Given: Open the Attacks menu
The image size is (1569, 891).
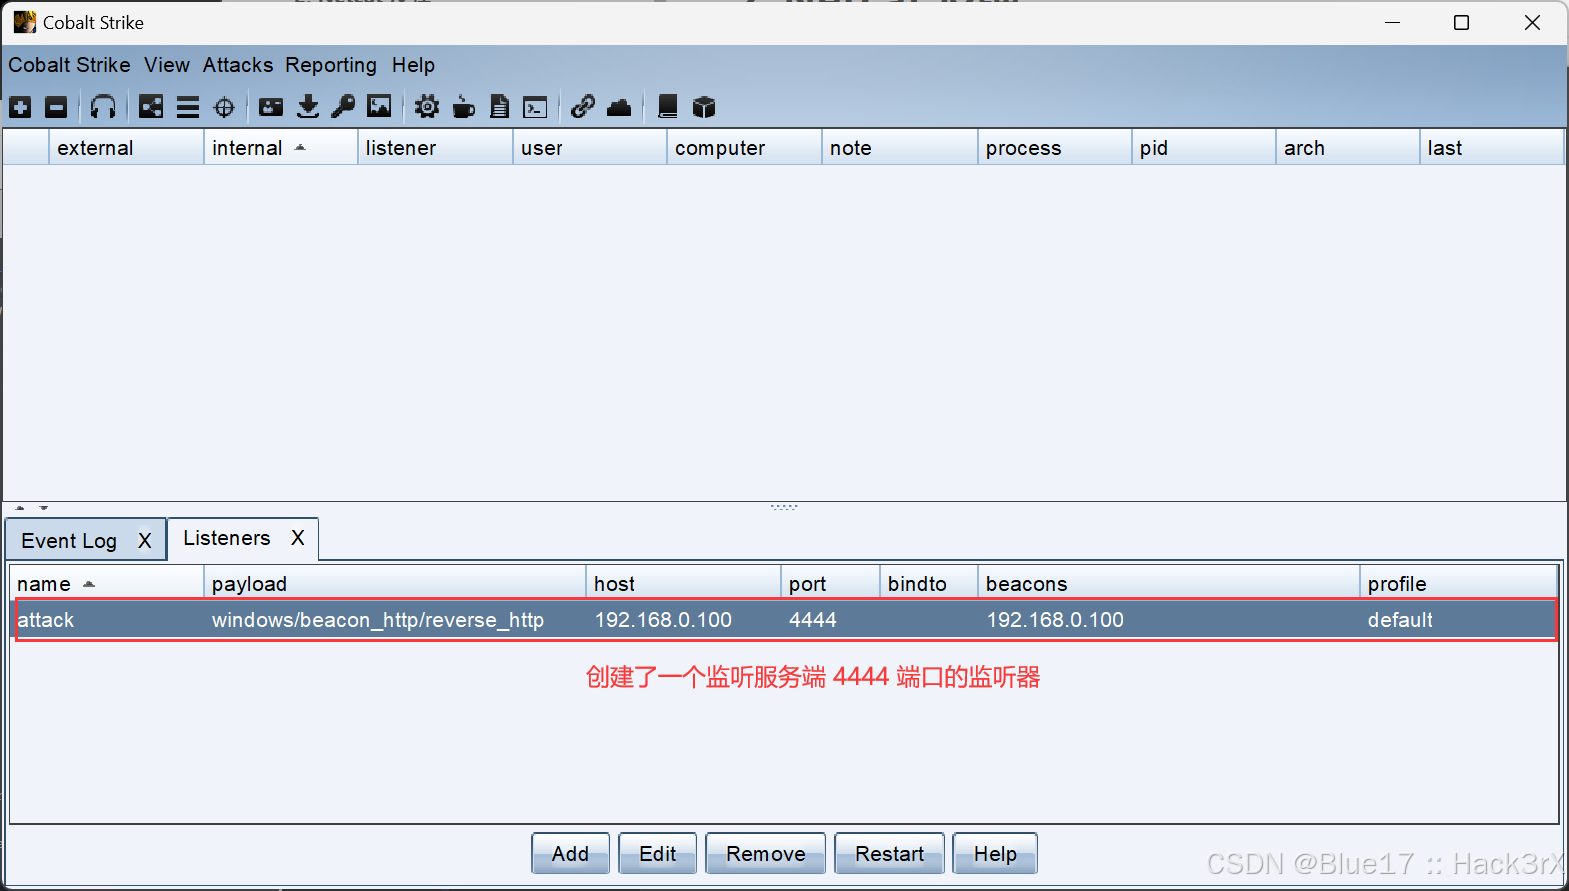Looking at the screenshot, I should [238, 65].
